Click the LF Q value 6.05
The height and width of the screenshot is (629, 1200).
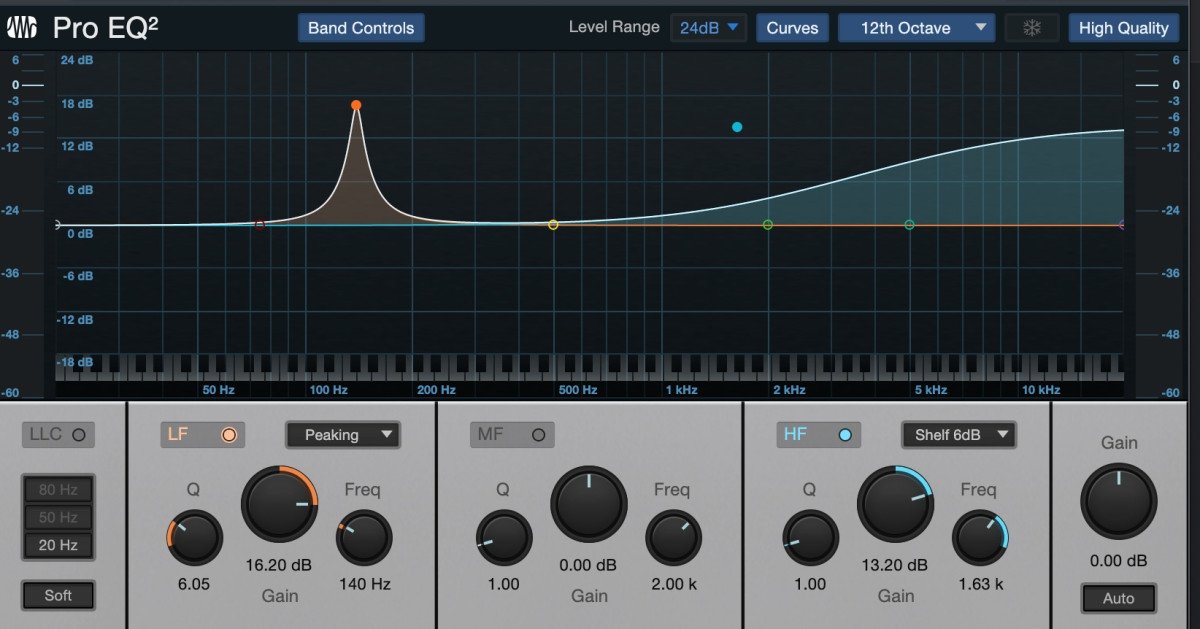[x=194, y=584]
